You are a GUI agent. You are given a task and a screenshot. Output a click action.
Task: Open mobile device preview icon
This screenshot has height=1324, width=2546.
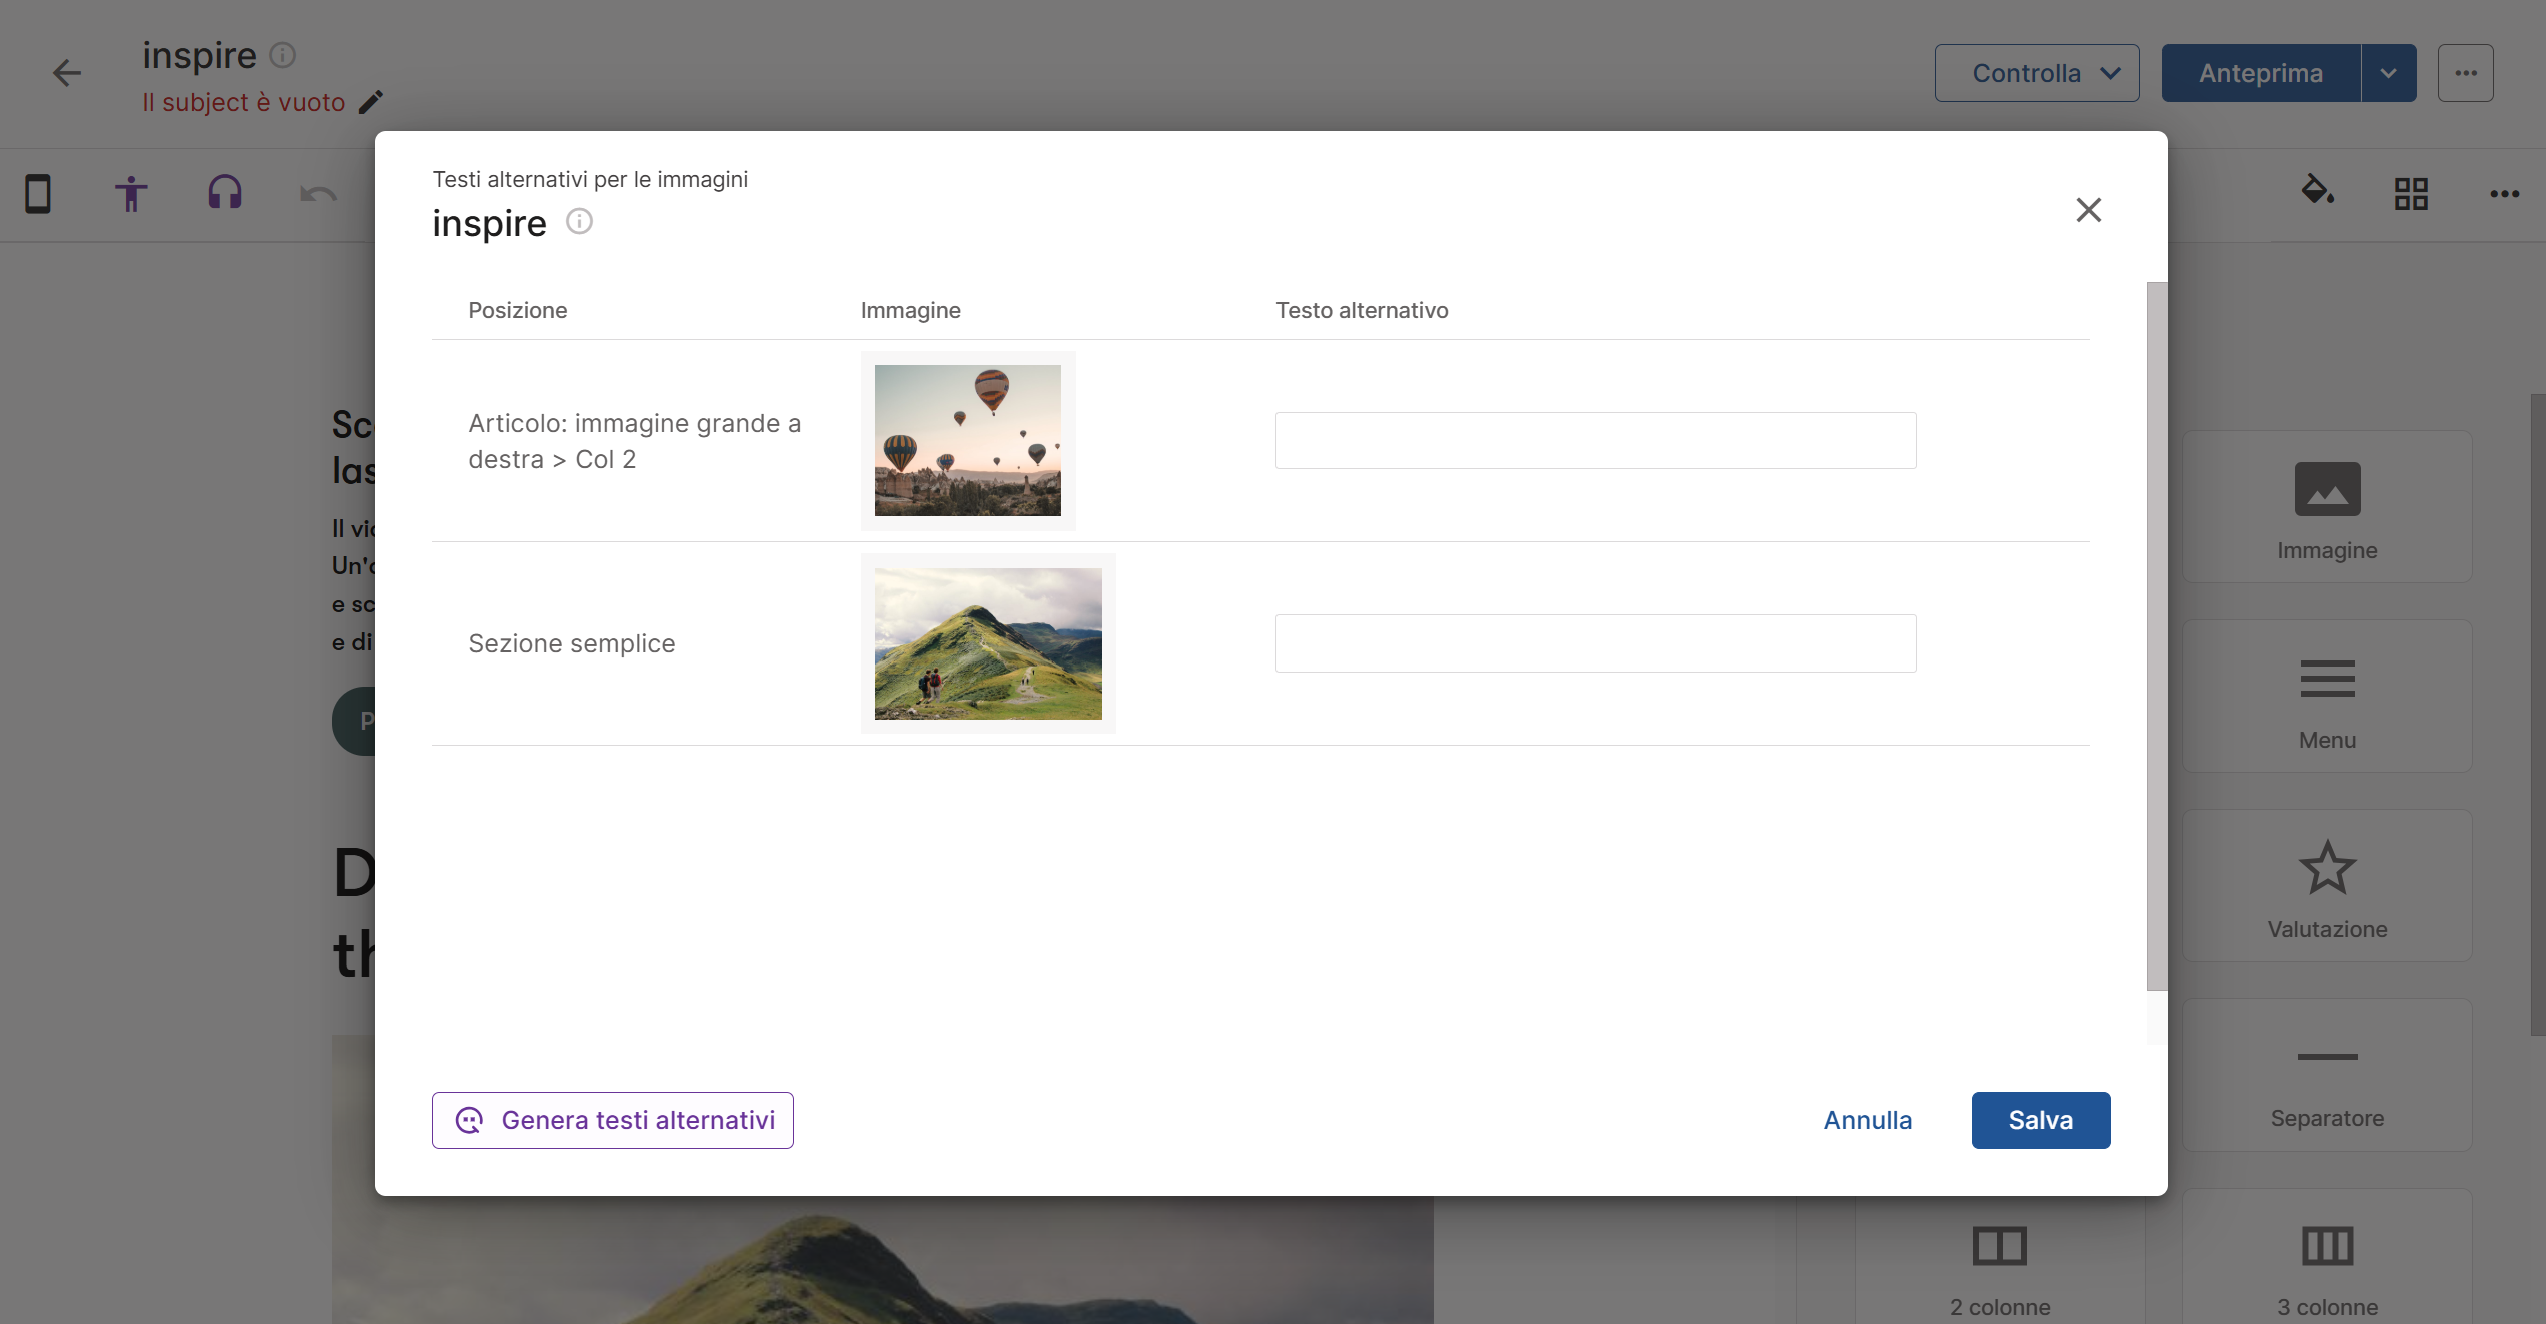tap(38, 193)
